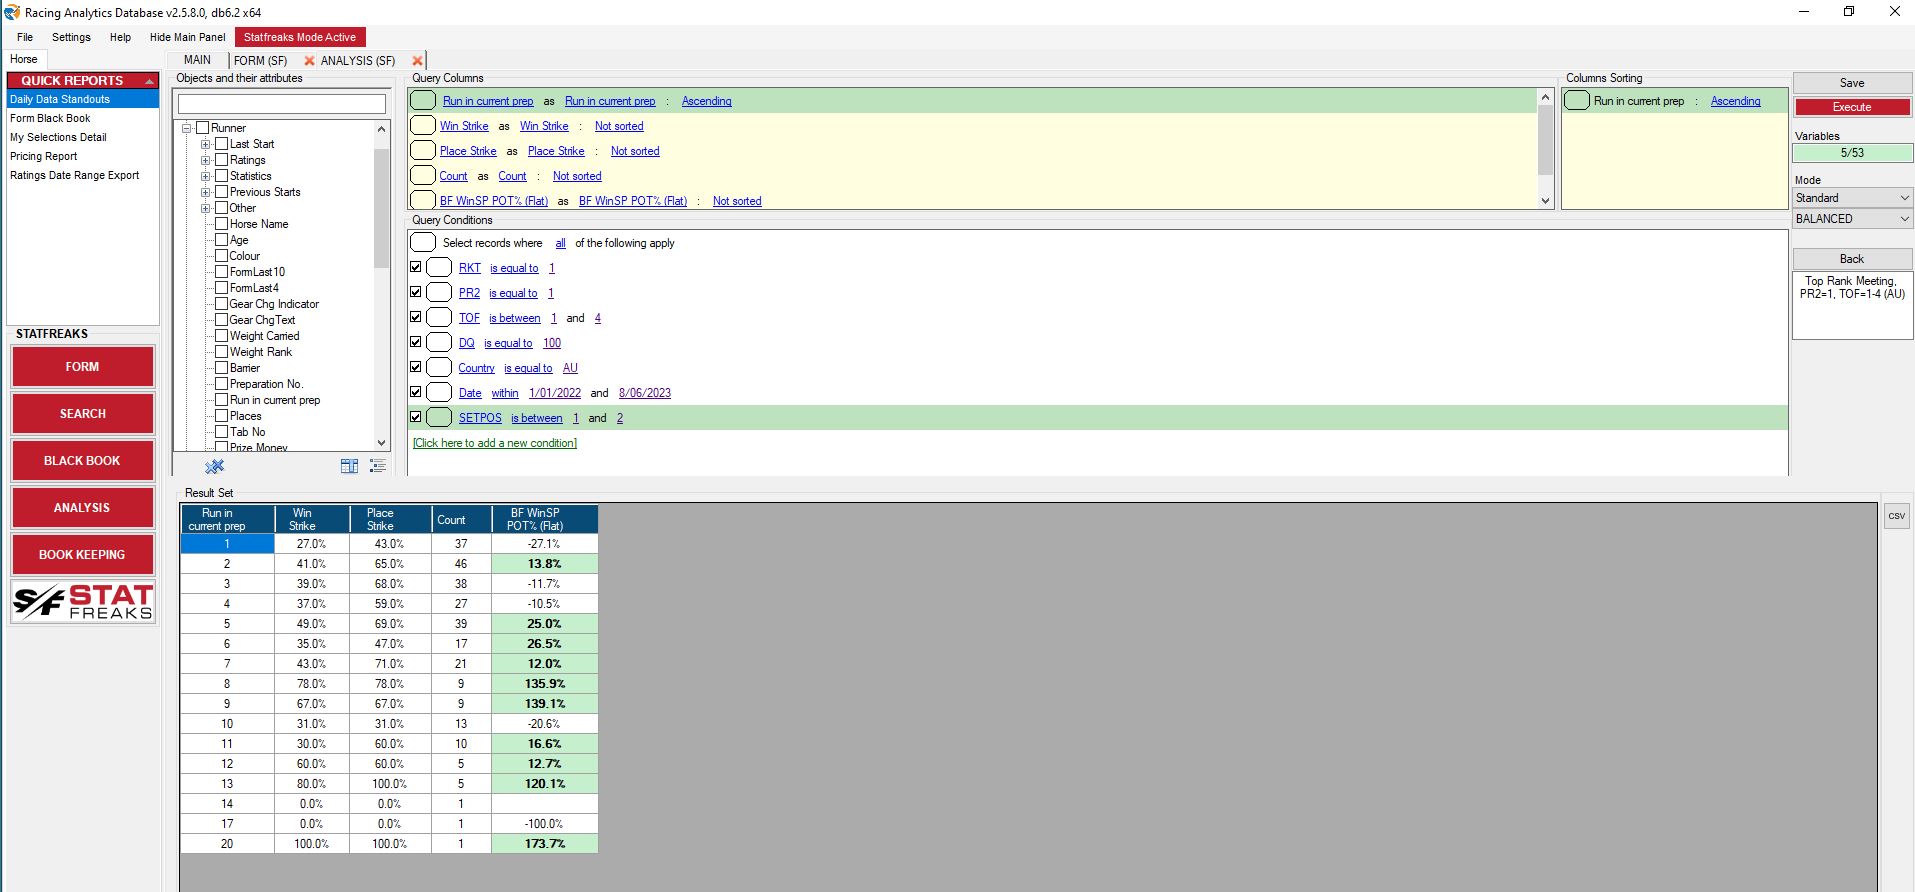Click the list view icon below the attribute tree
Image resolution: width=1915 pixels, height=892 pixels.
click(377, 466)
